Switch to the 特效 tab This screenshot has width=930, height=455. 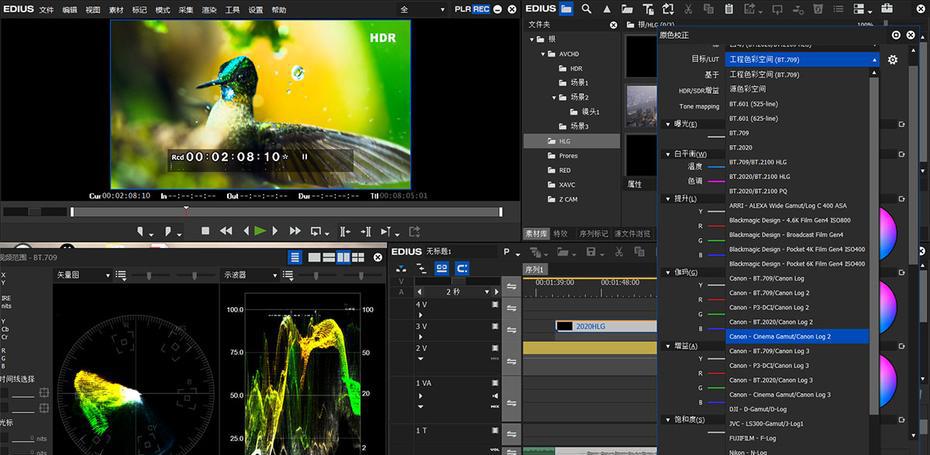click(560, 234)
